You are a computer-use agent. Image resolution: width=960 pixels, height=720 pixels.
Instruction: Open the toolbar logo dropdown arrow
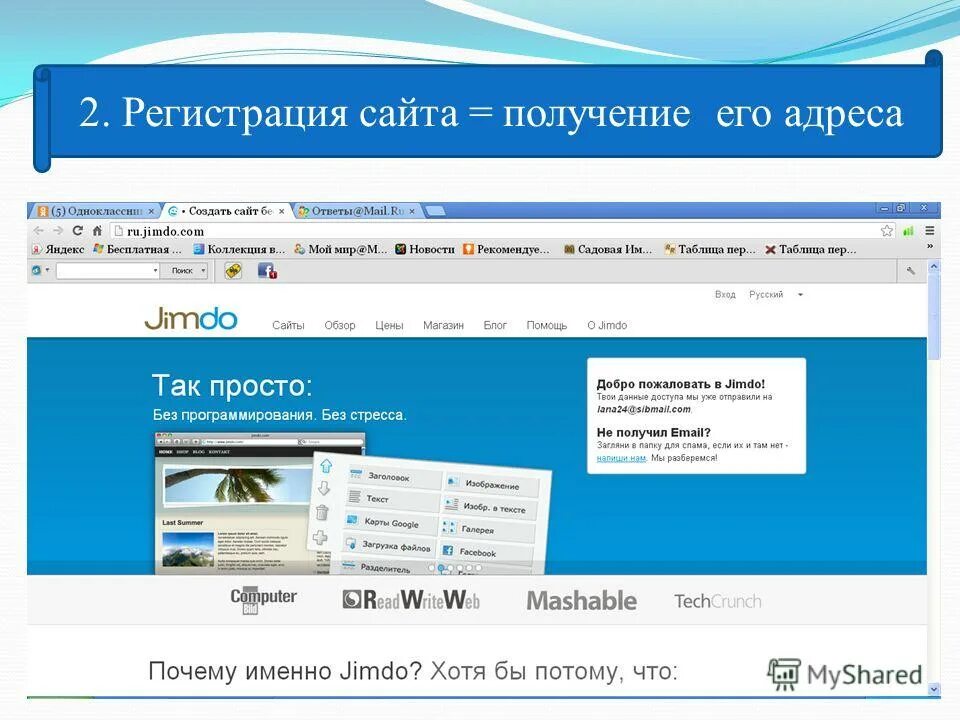(47, 270)
